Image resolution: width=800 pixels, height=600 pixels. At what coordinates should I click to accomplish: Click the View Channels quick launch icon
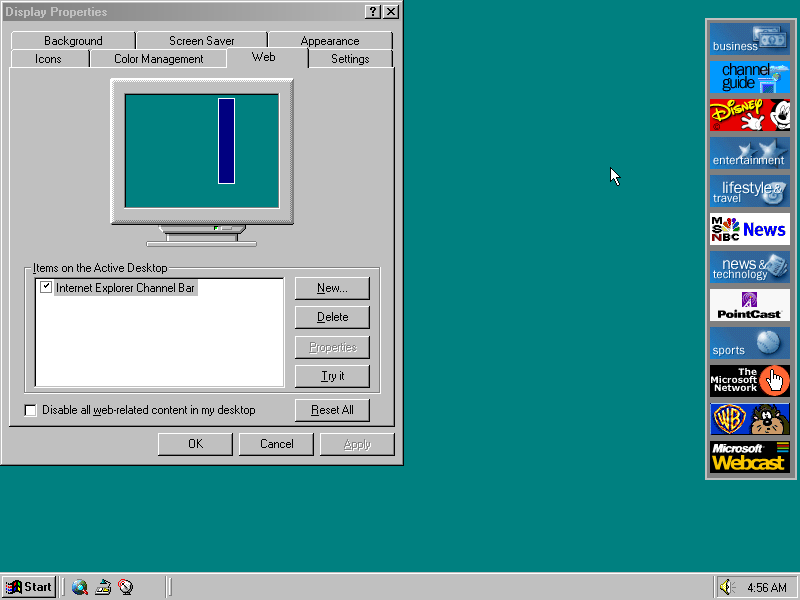(126, 587)
